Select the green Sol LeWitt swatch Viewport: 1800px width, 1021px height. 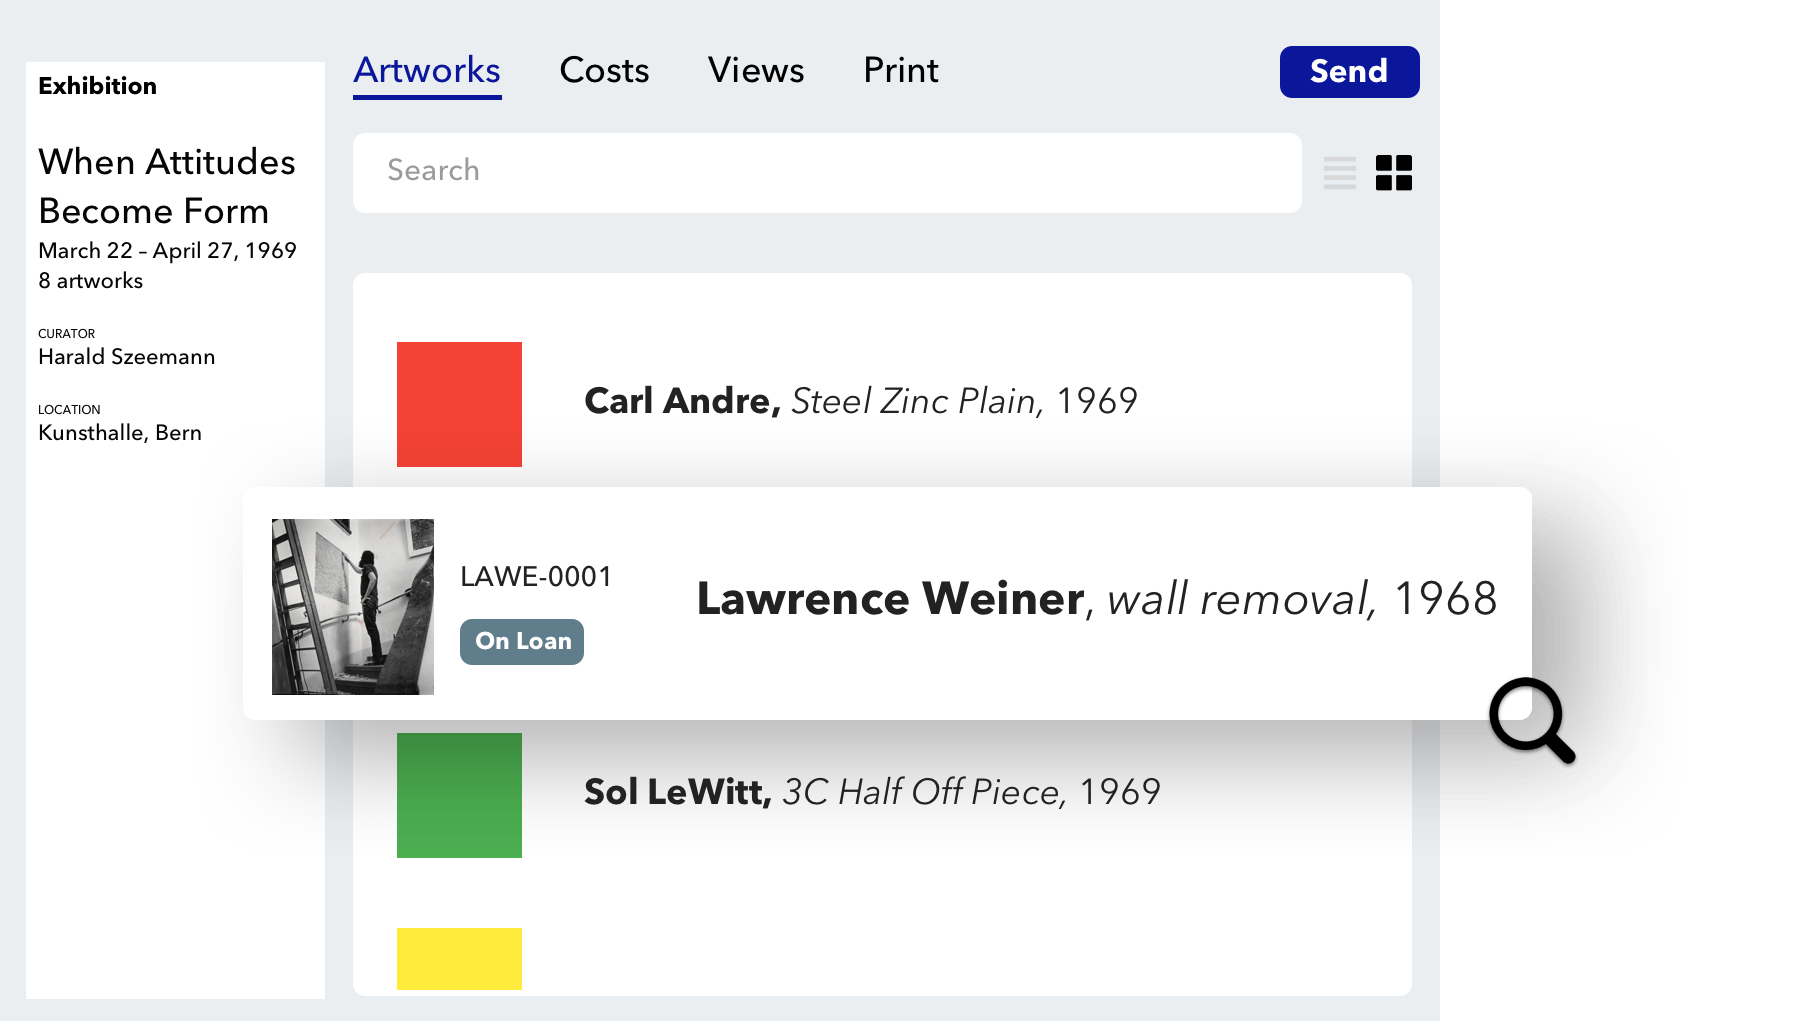pyautogui.click(x=459, y=795)
